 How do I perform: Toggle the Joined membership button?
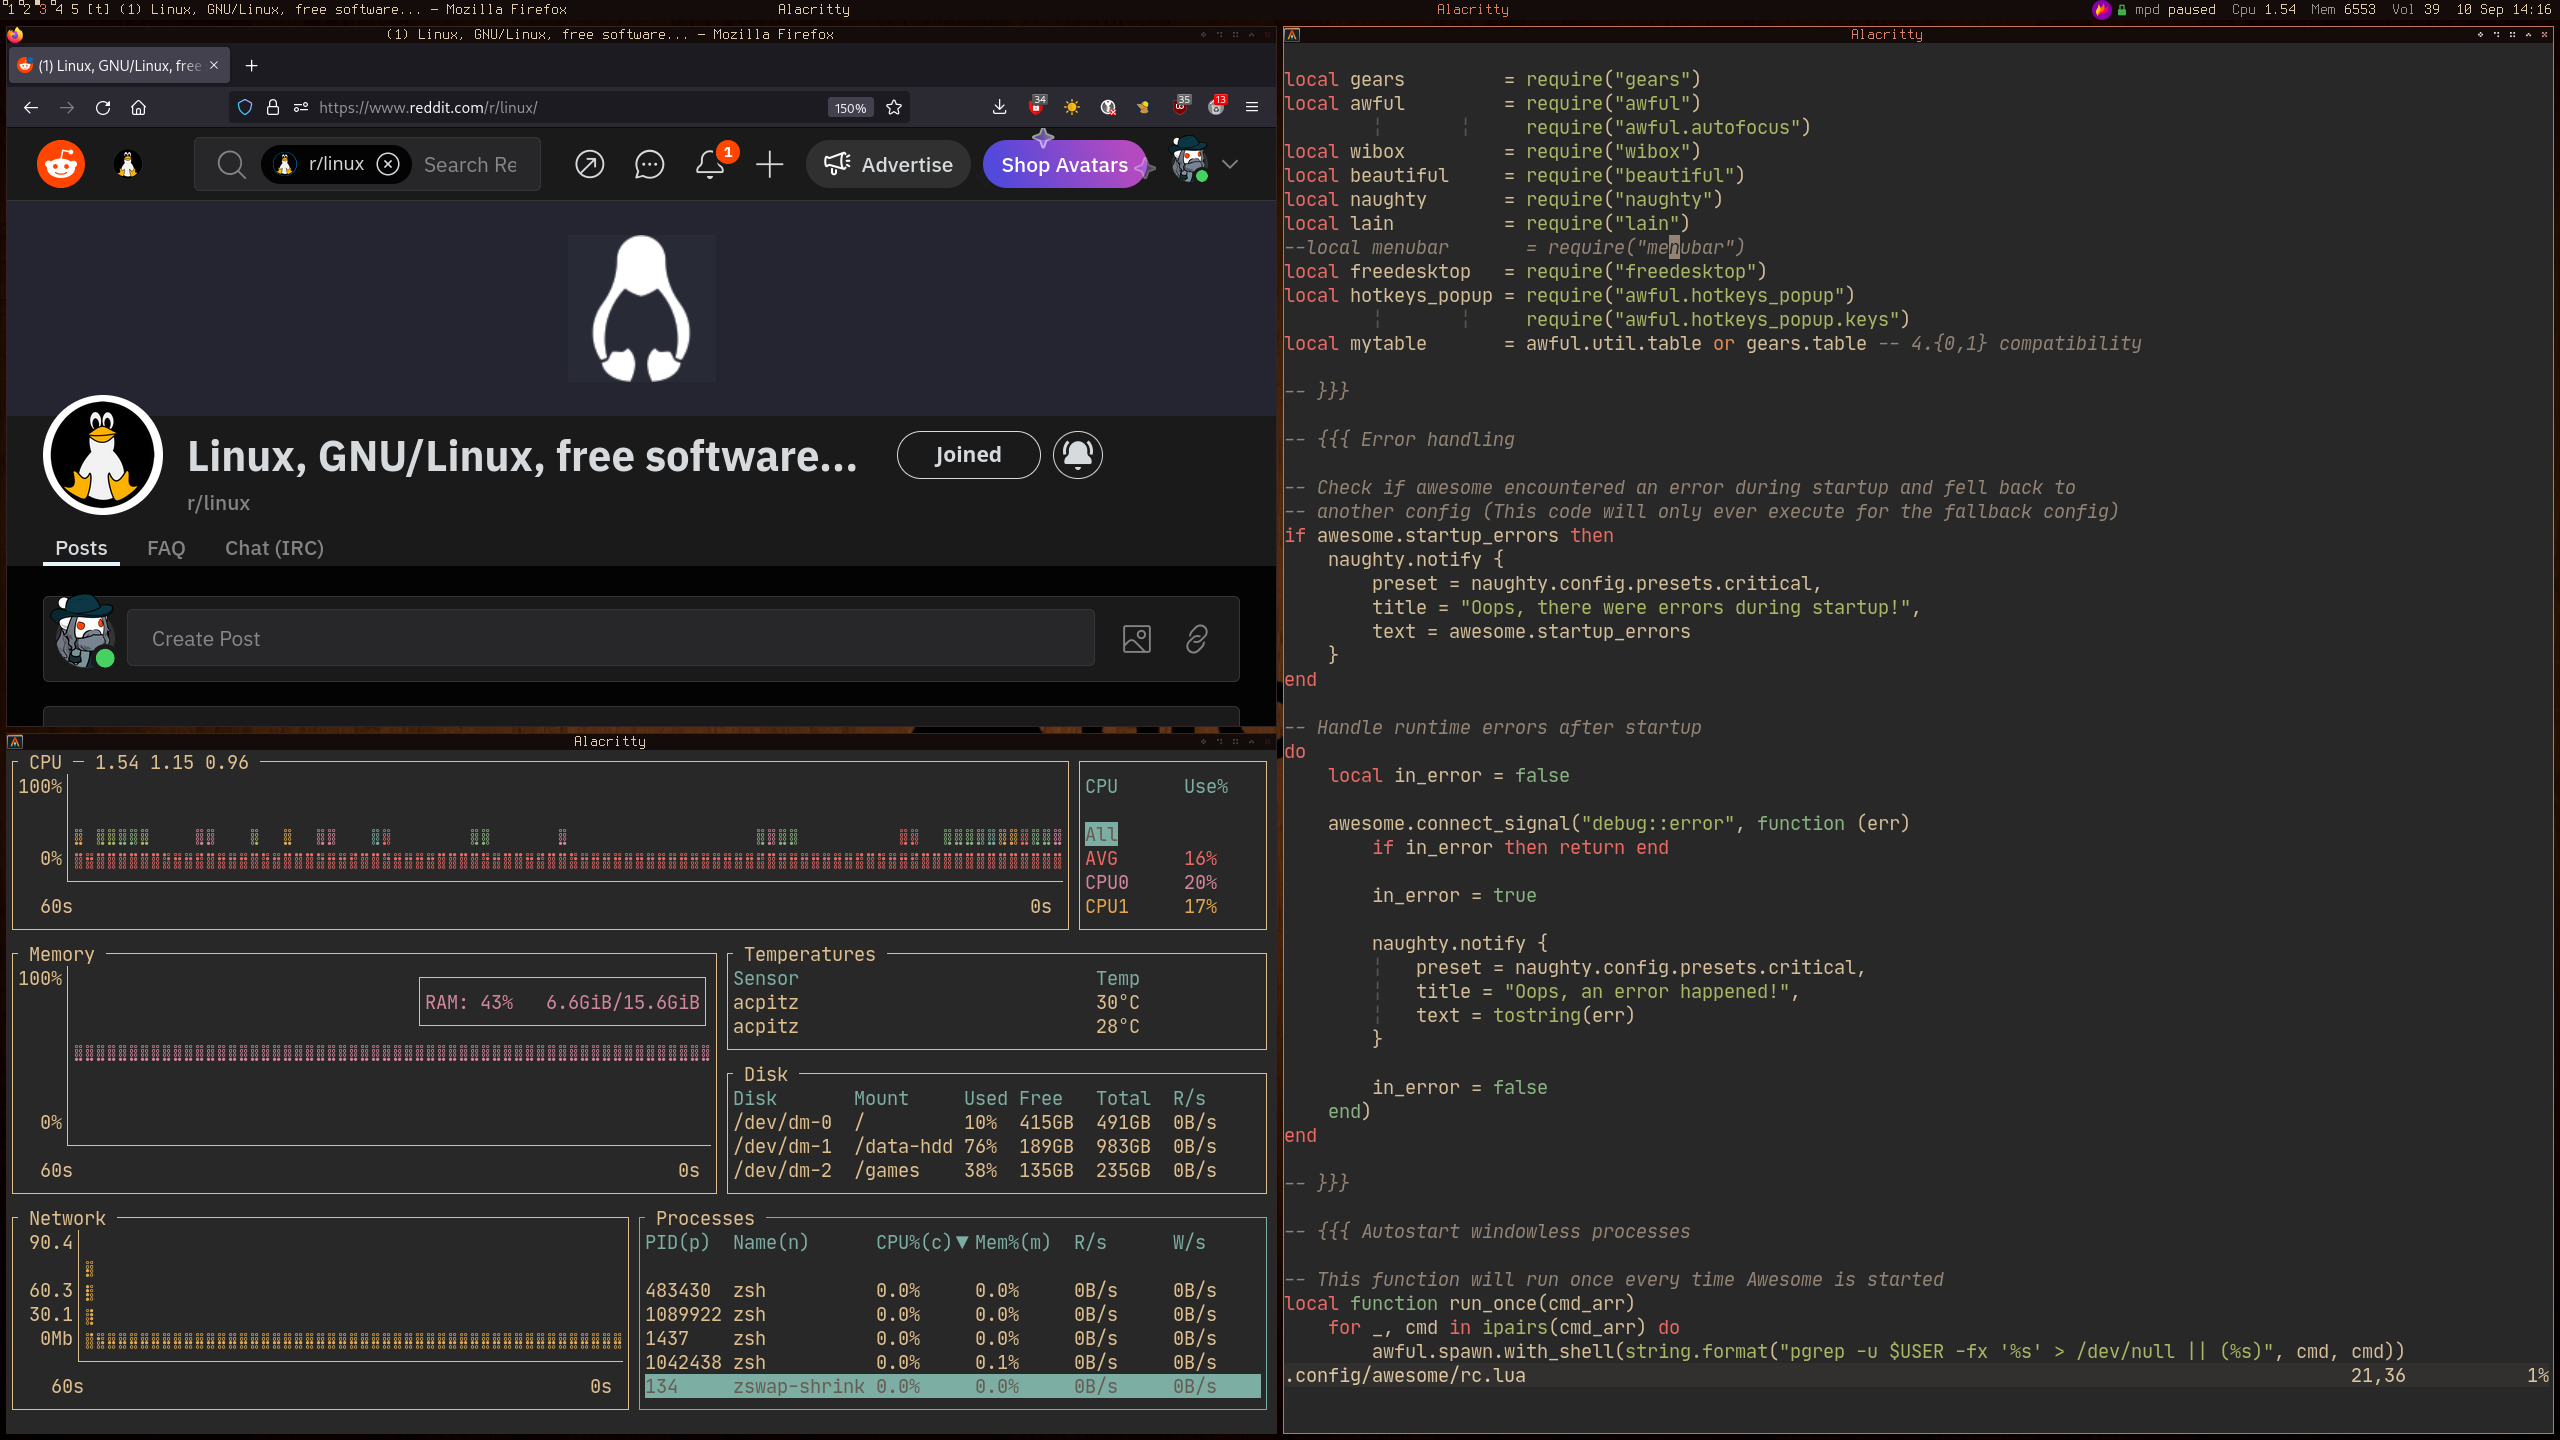click(x=967, y=455)
